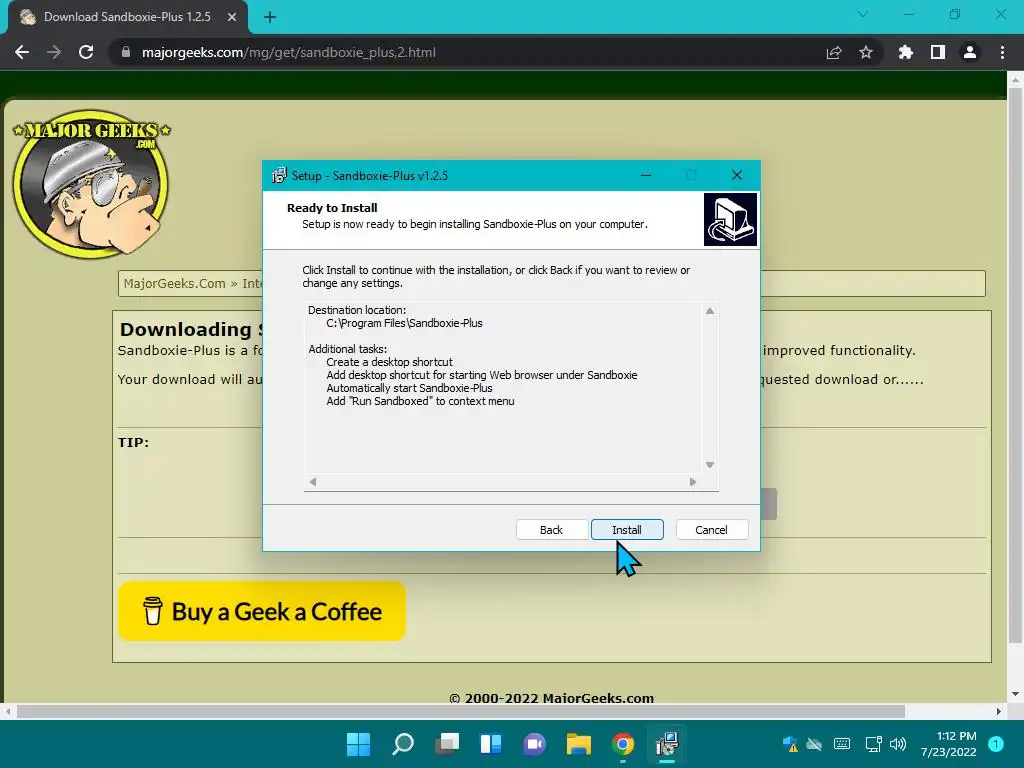The width and height of the screenshot is (1024, 768).
Task: Open the Windows Start menu
Action: (x=359, y=744)
